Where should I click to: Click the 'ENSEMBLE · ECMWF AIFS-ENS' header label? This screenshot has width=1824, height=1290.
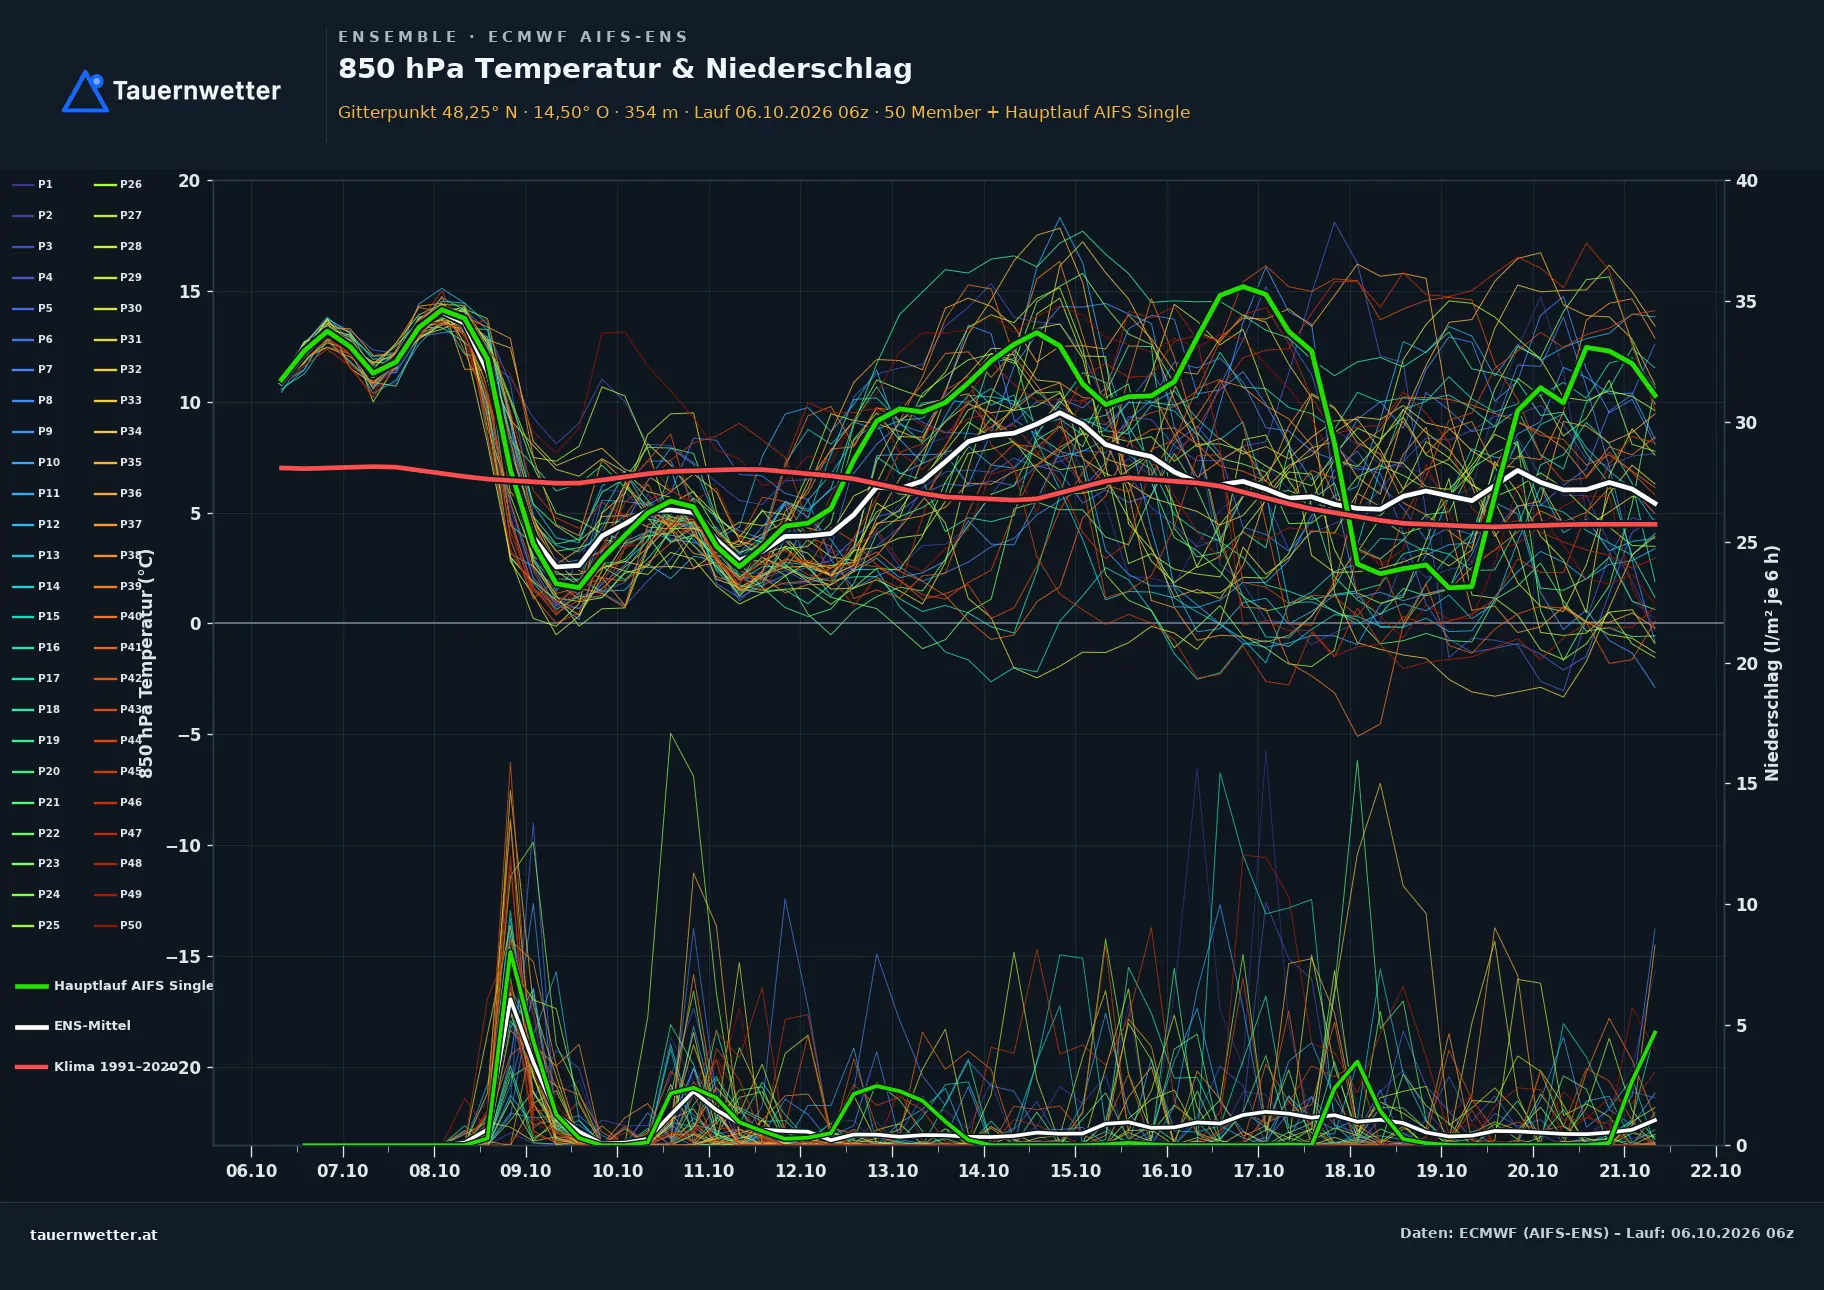pyautogui.click(x=513, y=37)
